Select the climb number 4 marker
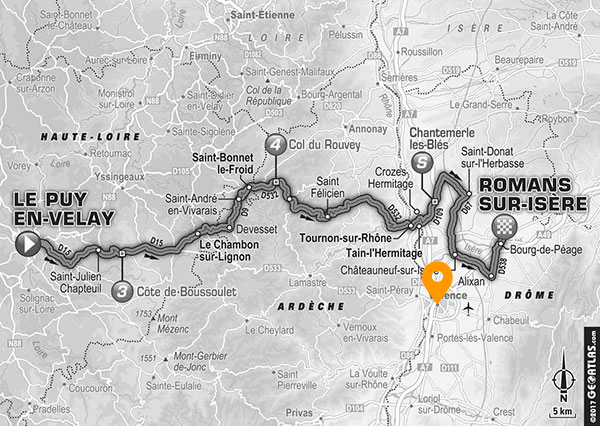600x426 pixels. pos(276,145)
